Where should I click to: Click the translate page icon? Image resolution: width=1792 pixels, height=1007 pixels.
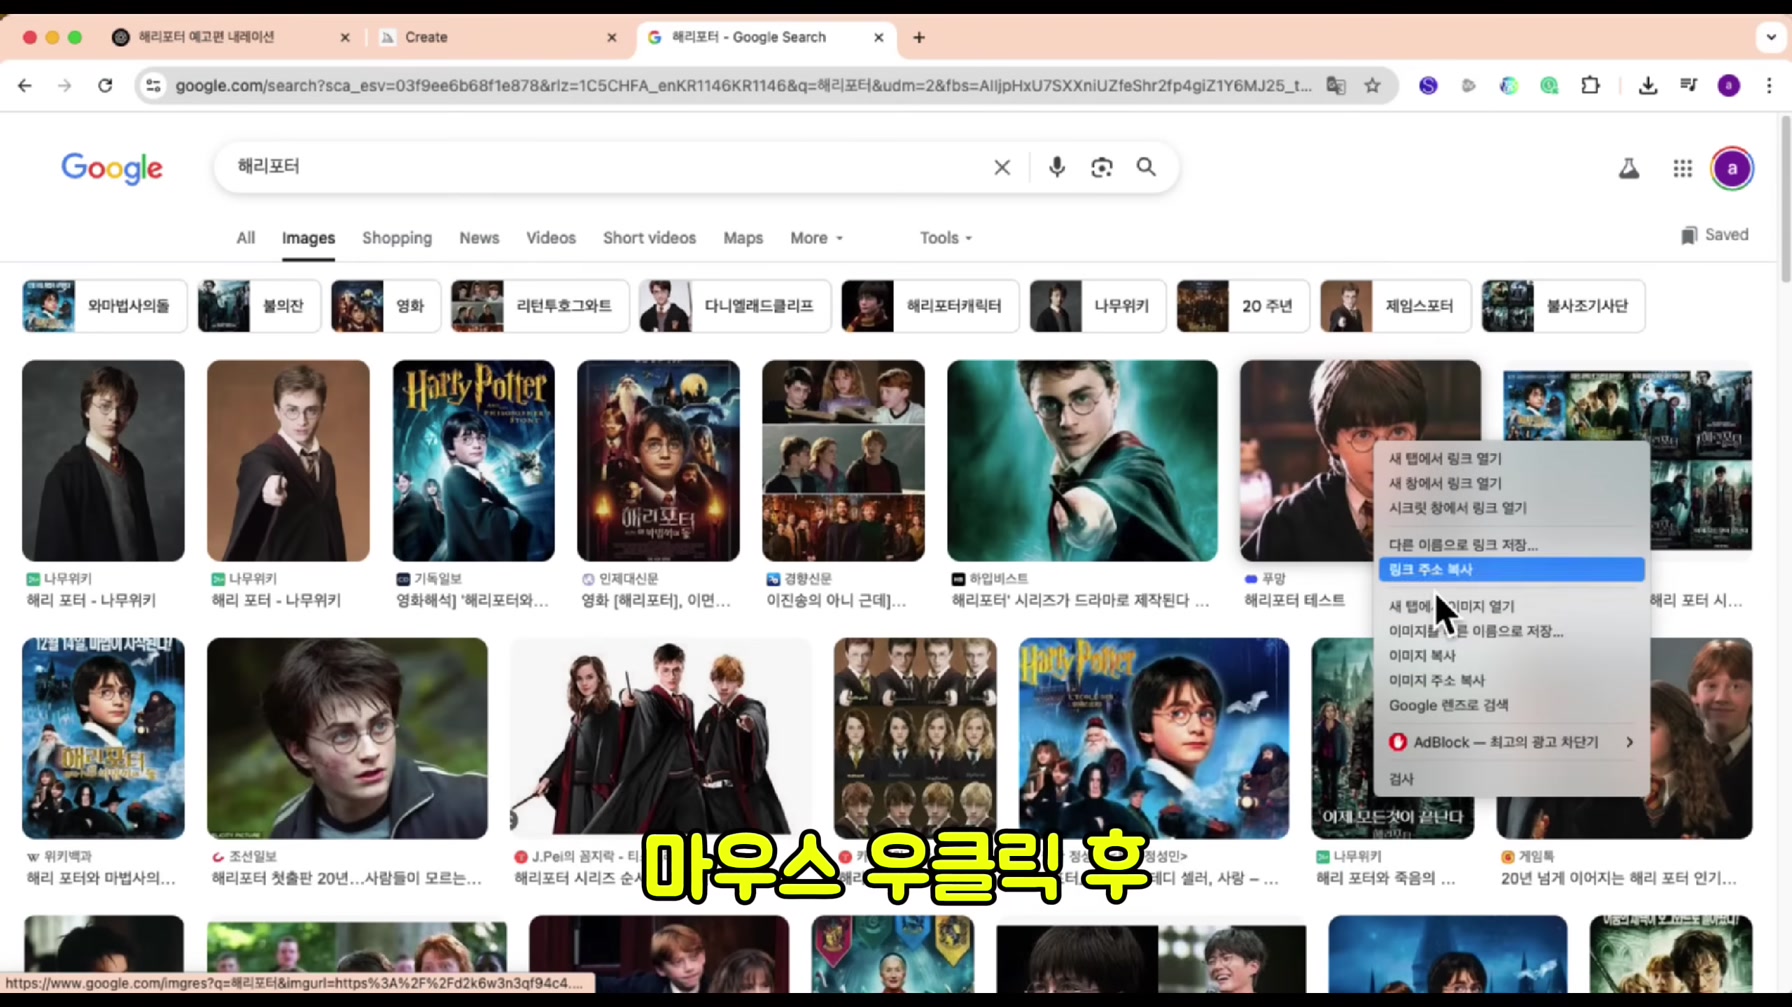[x=1336, y=86]
